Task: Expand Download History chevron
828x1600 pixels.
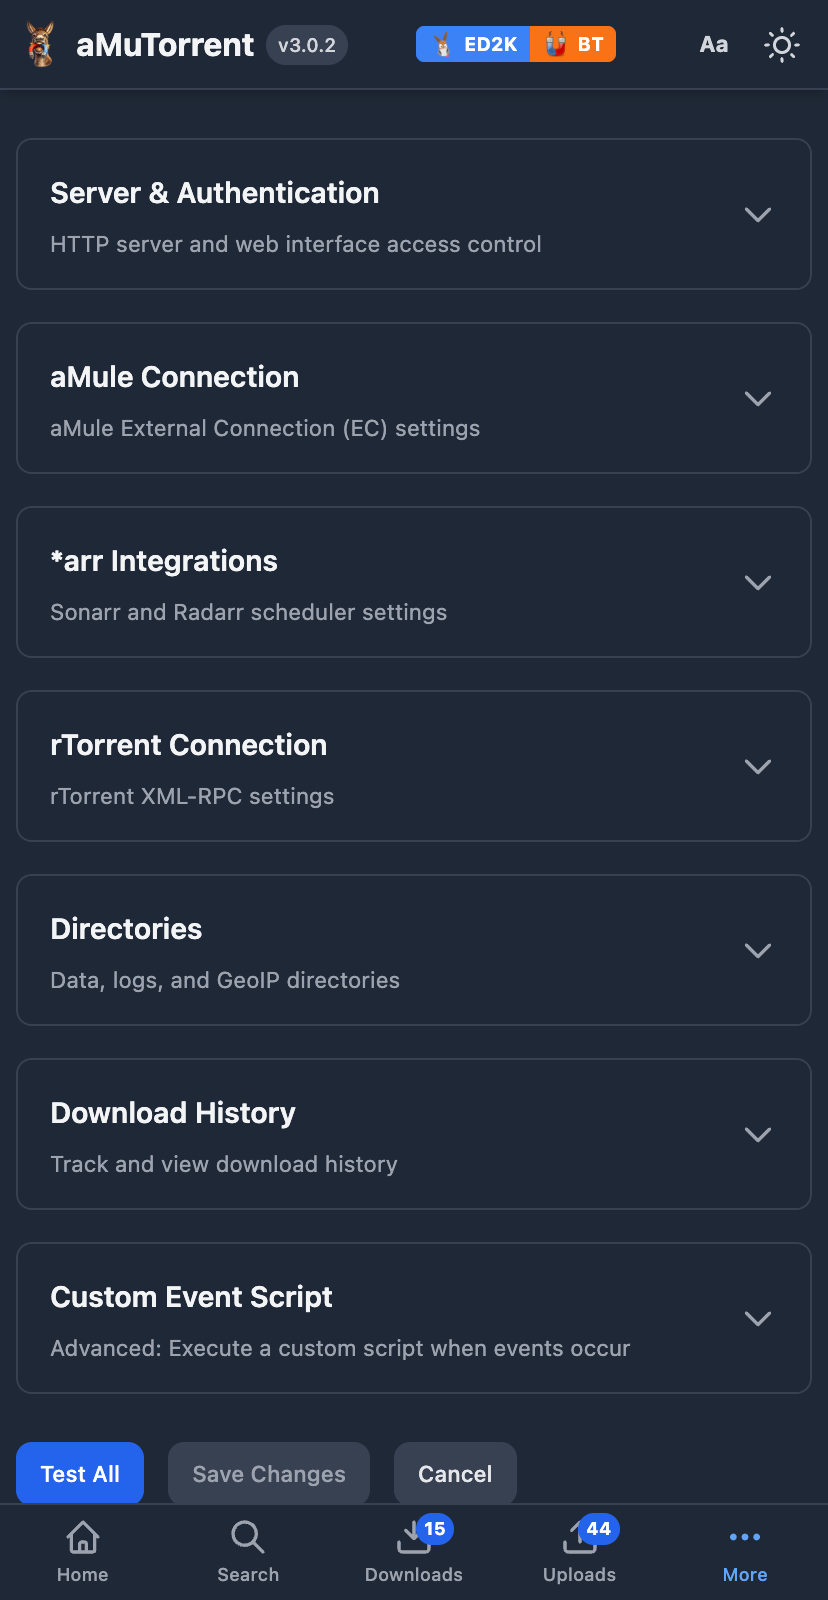Action: coord(757,1134)
